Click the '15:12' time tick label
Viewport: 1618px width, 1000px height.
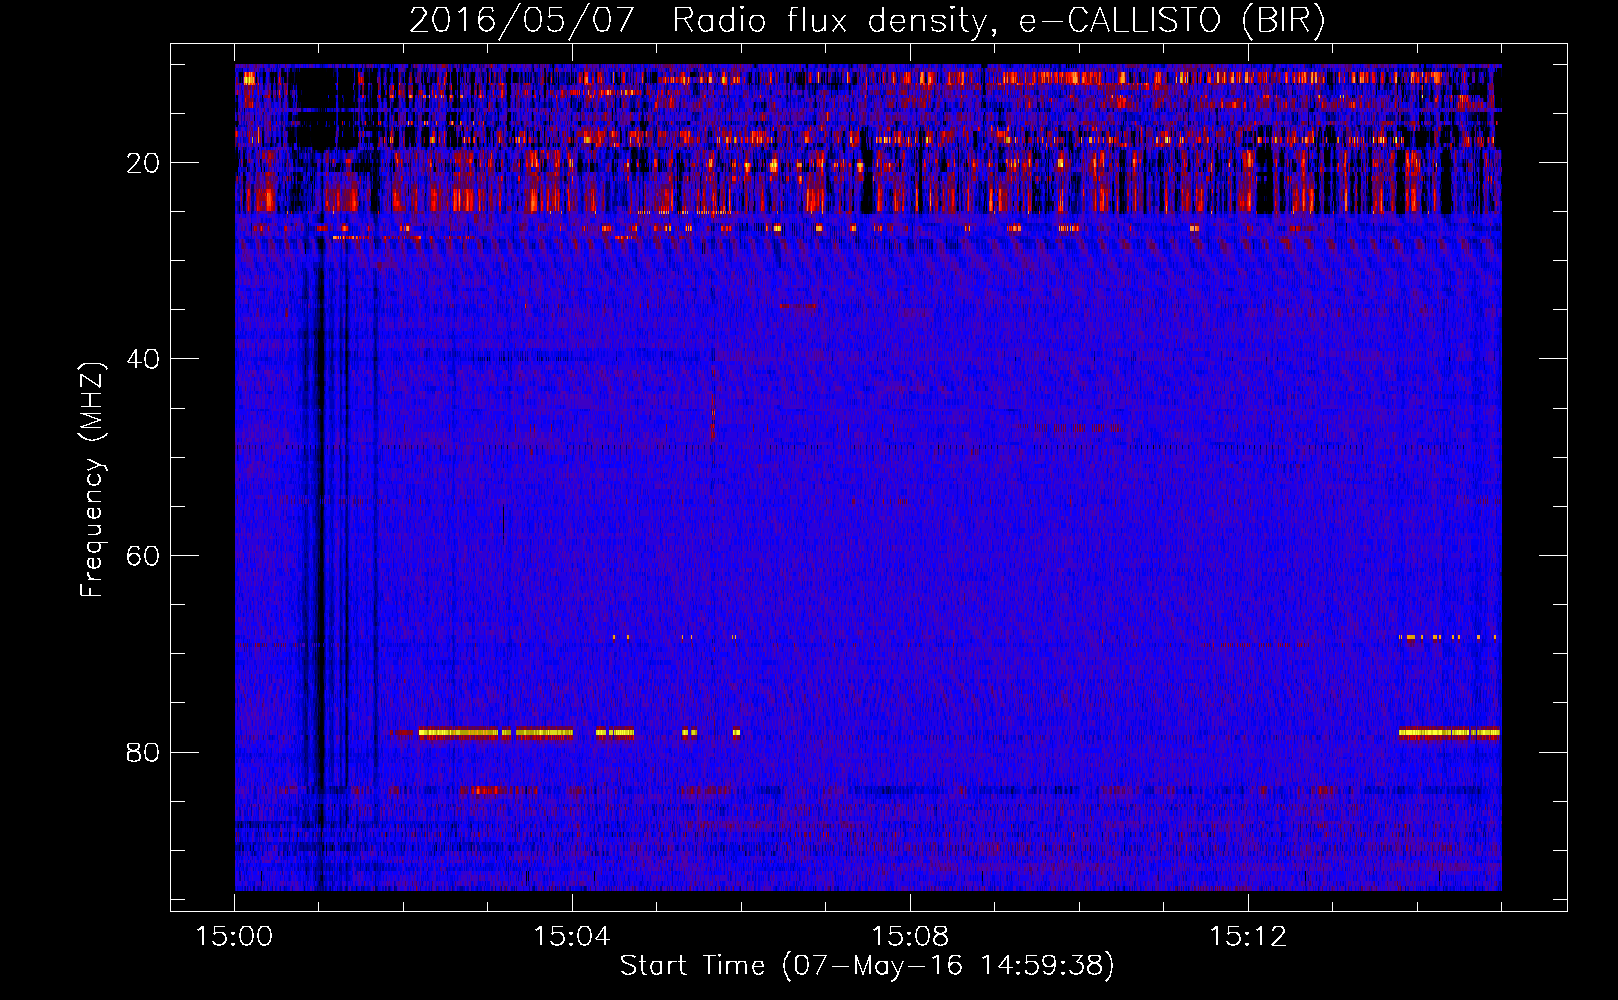pos(1247,937)
